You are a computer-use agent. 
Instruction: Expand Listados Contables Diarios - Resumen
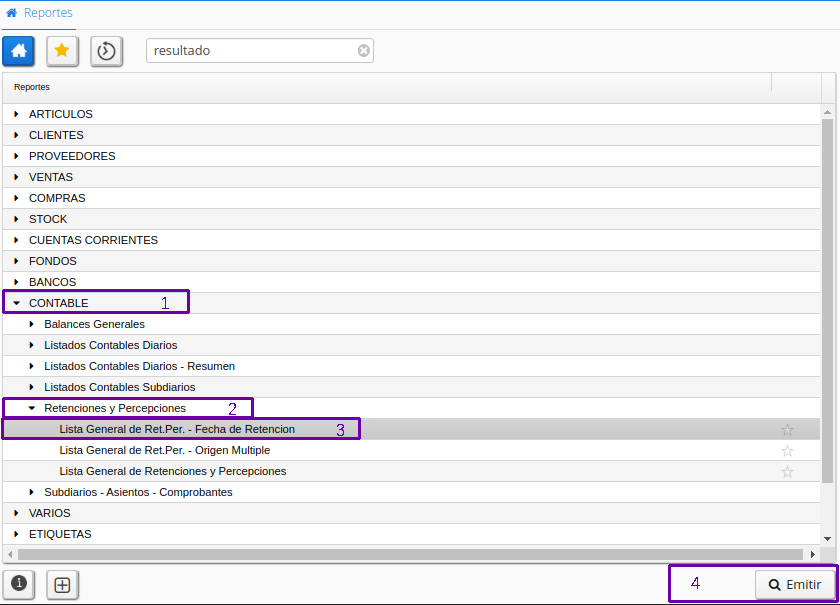click(32, 366)
